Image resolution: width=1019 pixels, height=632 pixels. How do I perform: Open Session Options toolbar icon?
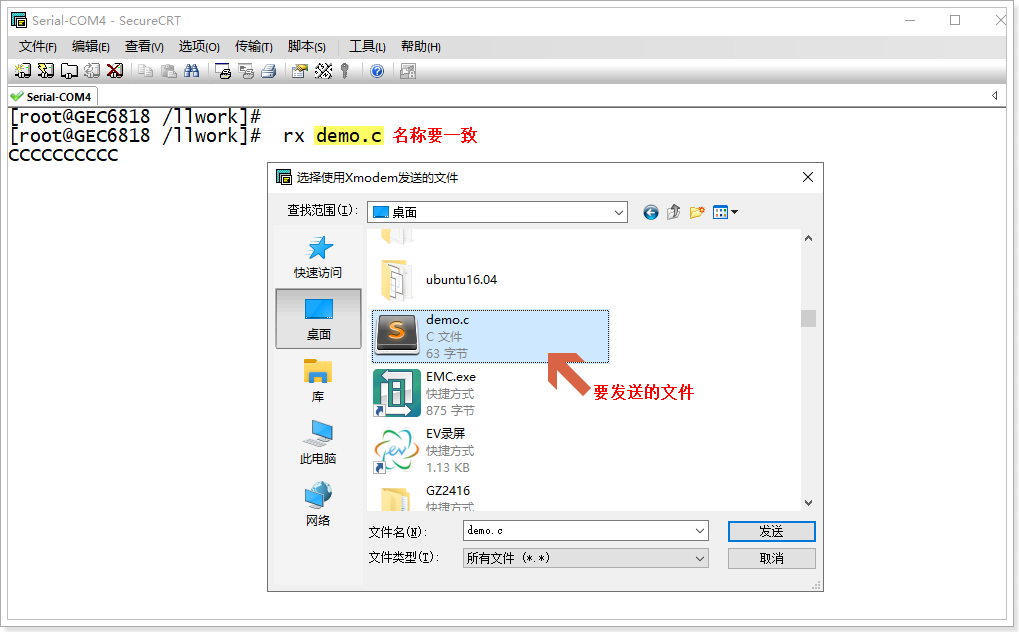click(x=300, y=71)
